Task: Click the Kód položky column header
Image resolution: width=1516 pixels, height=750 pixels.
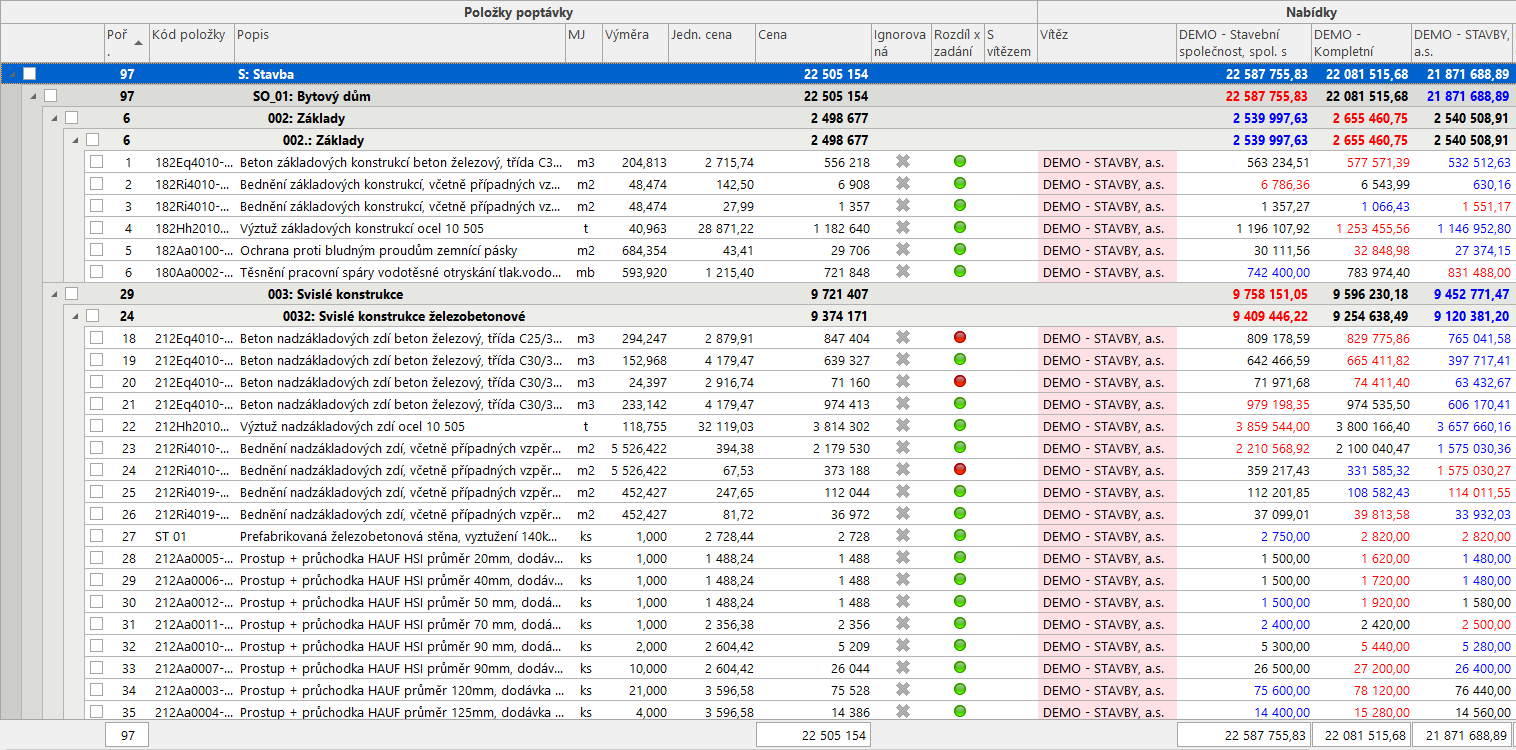Action: point(191,42)
